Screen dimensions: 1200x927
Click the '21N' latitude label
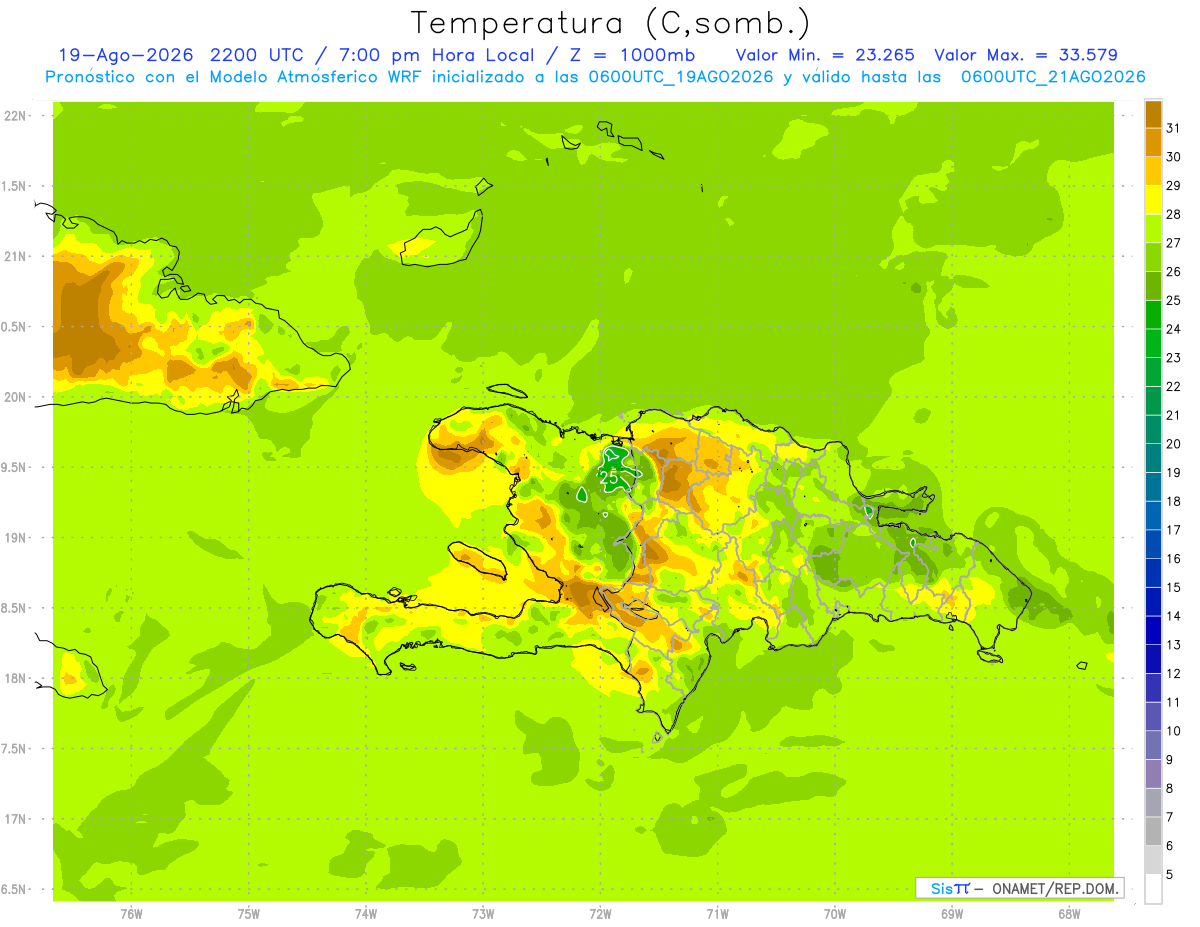click(x=17, y=257)
